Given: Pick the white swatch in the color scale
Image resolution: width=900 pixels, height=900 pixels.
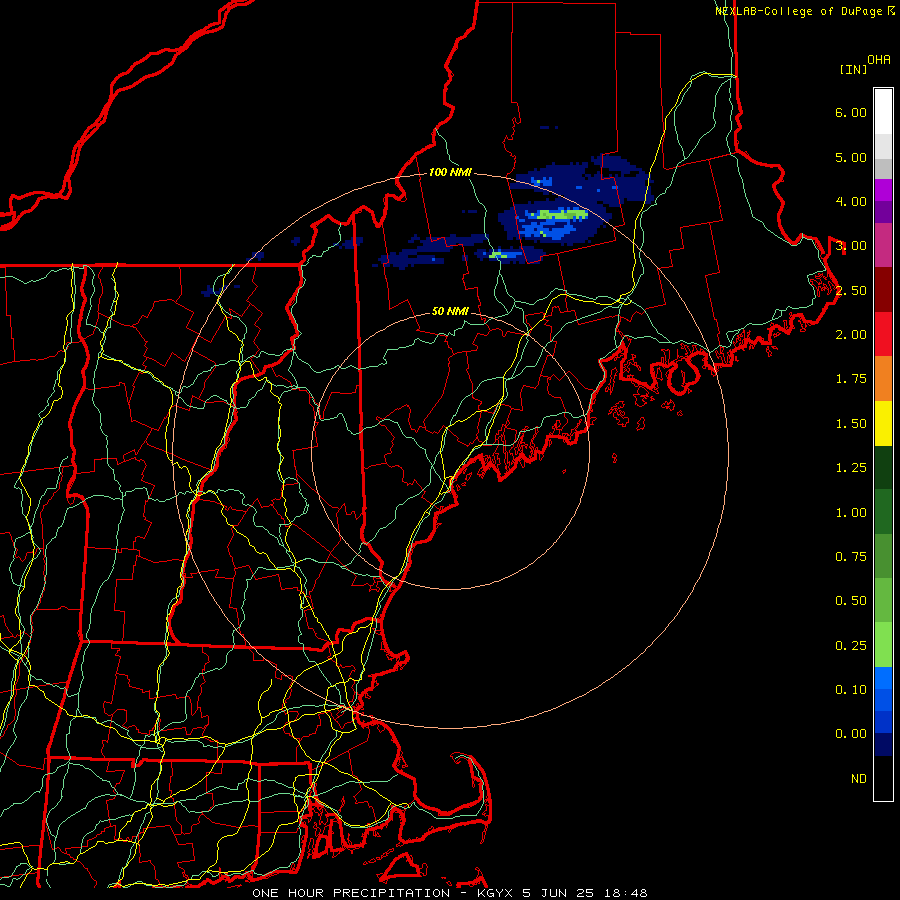Looking at the screenshot, I should pyautogui.click(x=883, y=112).
